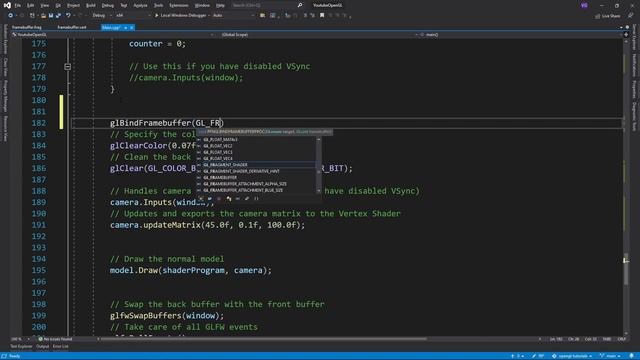Open the Error List tab
The height and width of the screenshot is (360, 640).
pos(60,347)
